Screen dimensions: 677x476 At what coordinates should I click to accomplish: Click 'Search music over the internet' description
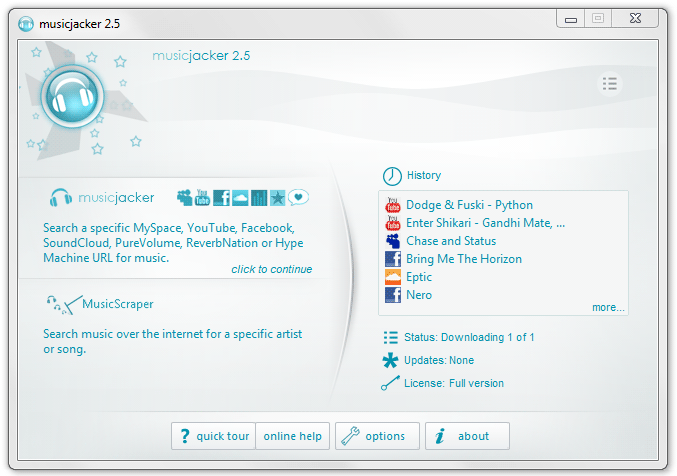pyautogui.click(x=172, y=342)
